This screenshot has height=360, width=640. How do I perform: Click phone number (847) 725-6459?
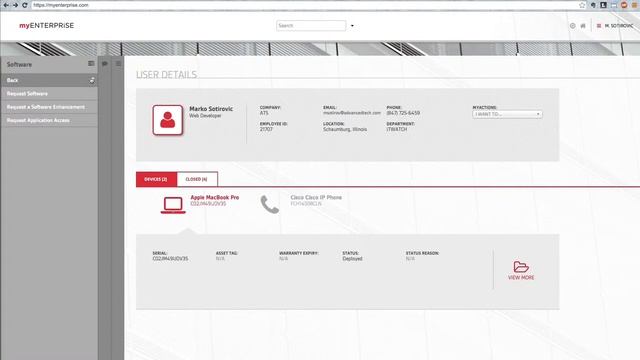pos(403,113)
